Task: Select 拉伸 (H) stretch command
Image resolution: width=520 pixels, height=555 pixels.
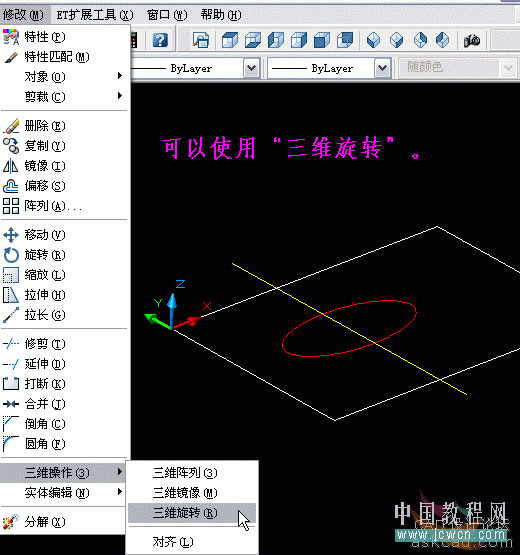Action: (x=65, y=295)
